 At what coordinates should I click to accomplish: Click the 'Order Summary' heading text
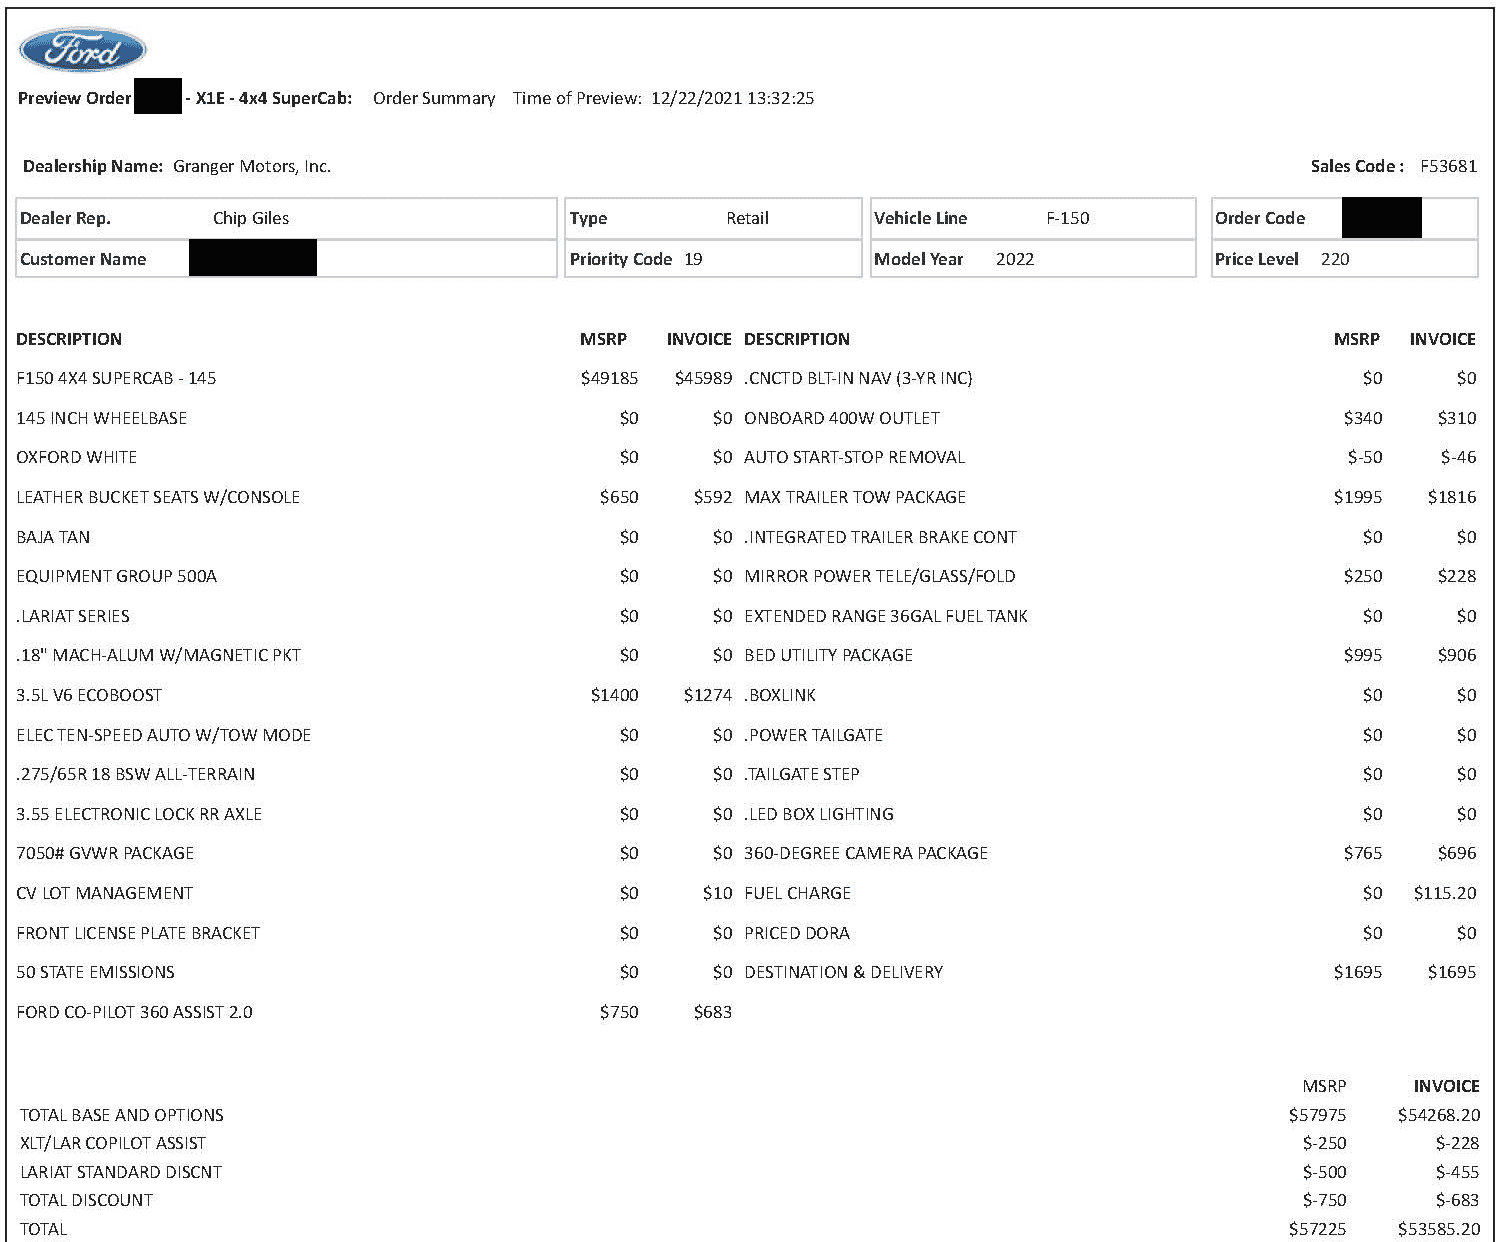434,98
